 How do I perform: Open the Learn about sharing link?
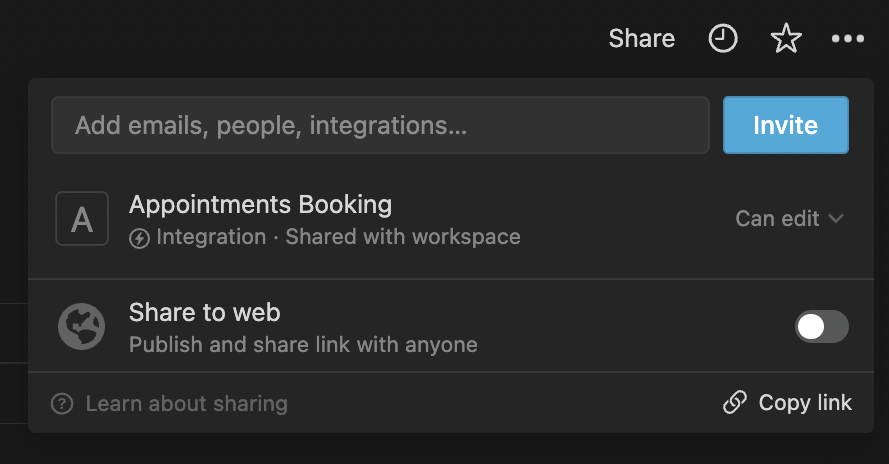[x=187, y=404]
